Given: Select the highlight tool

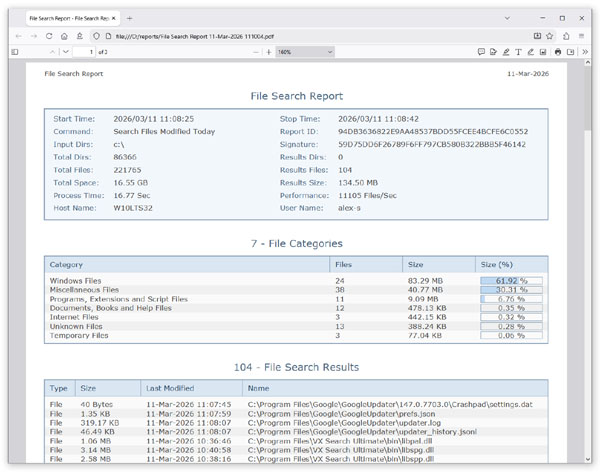Looking at the screenshot, I should point(506,52).
